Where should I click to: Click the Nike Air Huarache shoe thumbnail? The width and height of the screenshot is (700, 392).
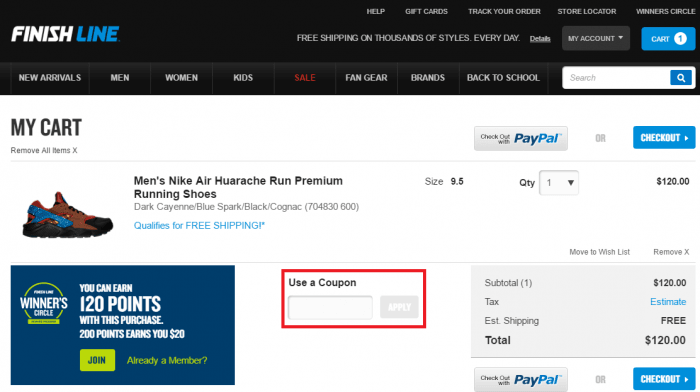click(x=67, y=215)
